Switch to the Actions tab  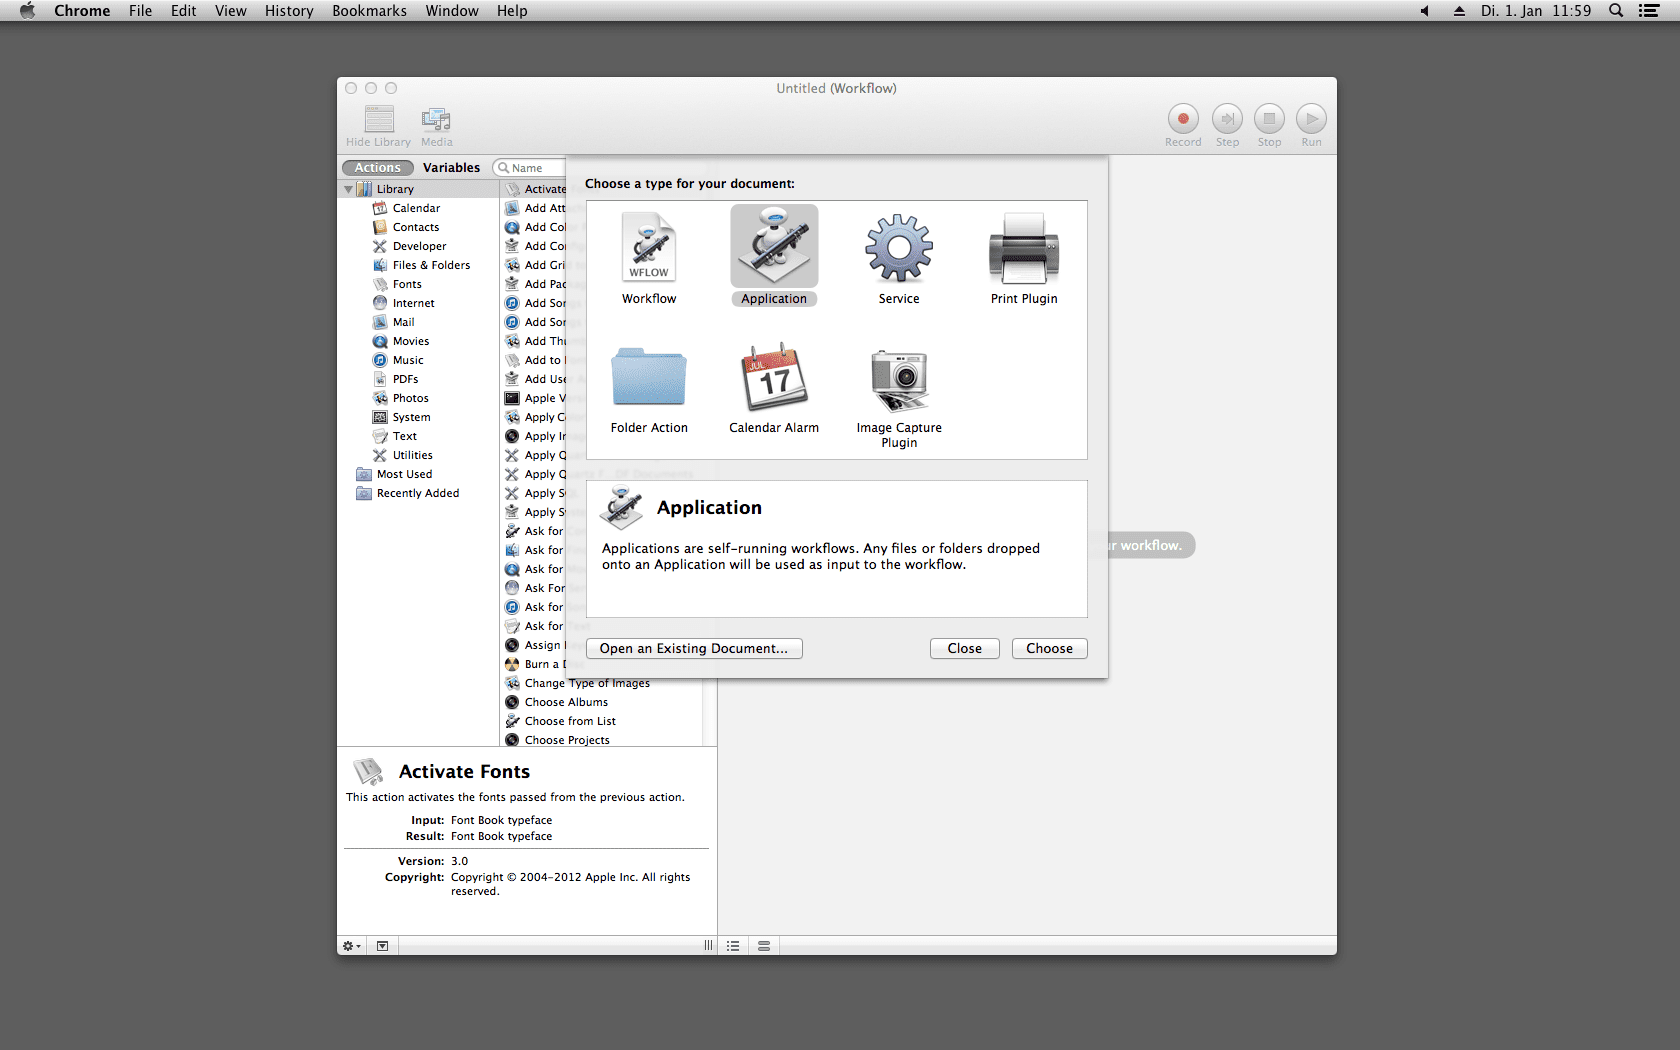[377, 168]
